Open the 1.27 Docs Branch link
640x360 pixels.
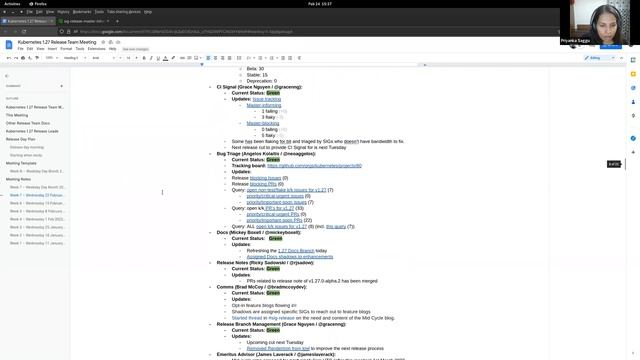pyautogui.click(x=296, y=251)
